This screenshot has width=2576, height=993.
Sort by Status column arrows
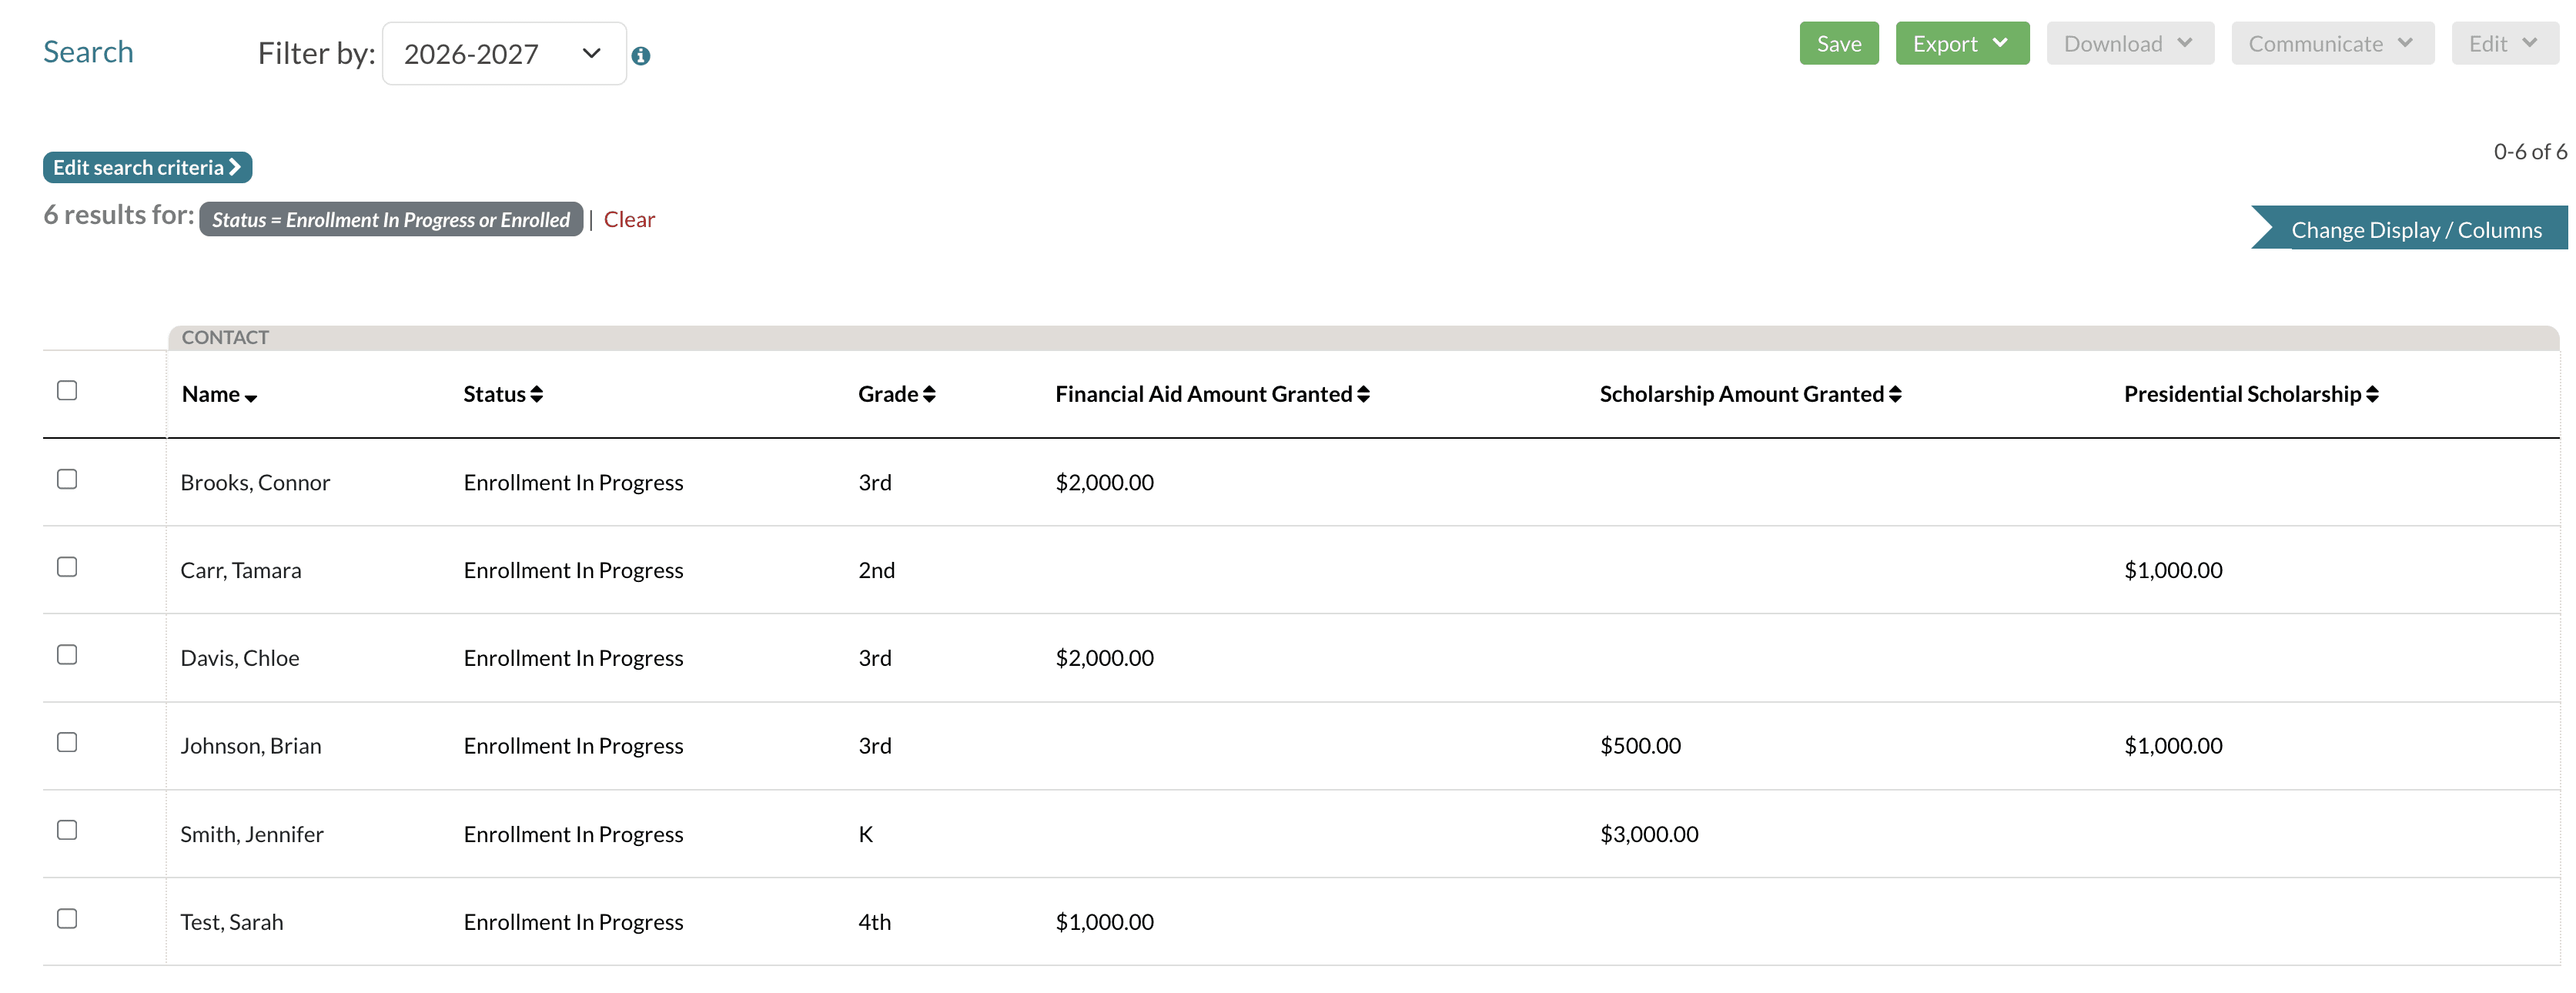tap(537, 394)
